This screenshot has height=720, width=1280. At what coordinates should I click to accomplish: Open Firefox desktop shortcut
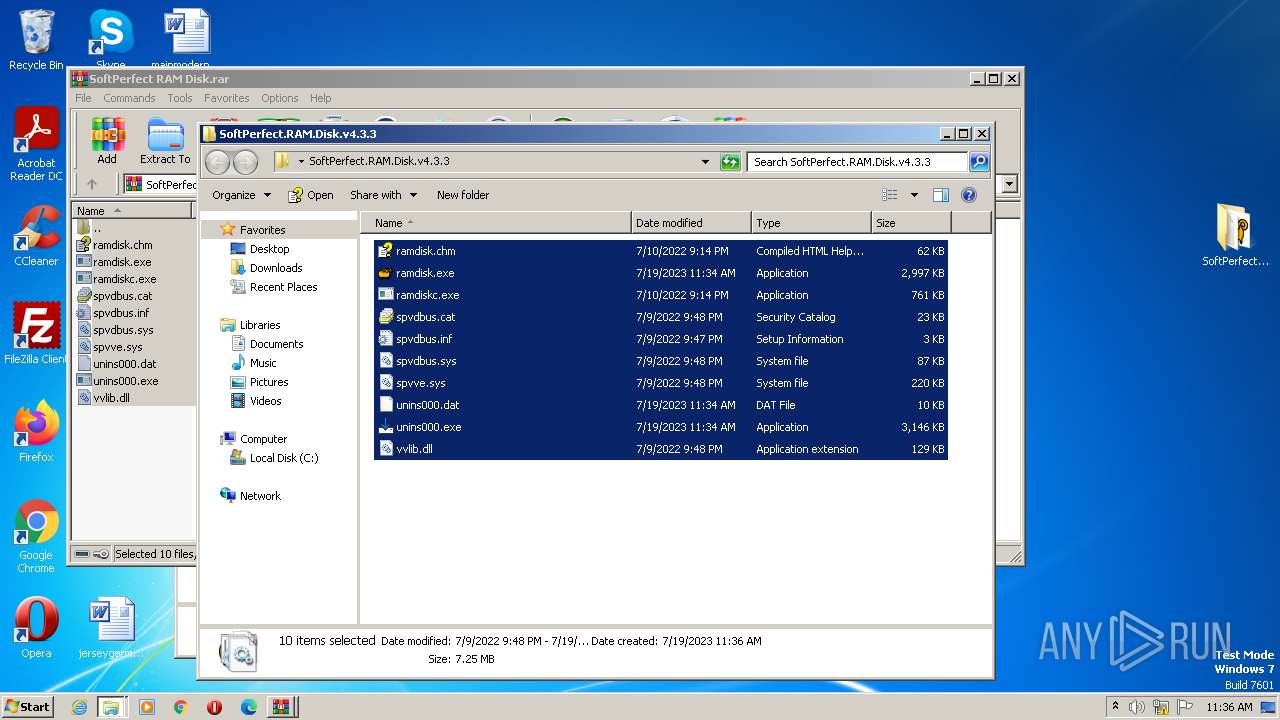[36, 432]
